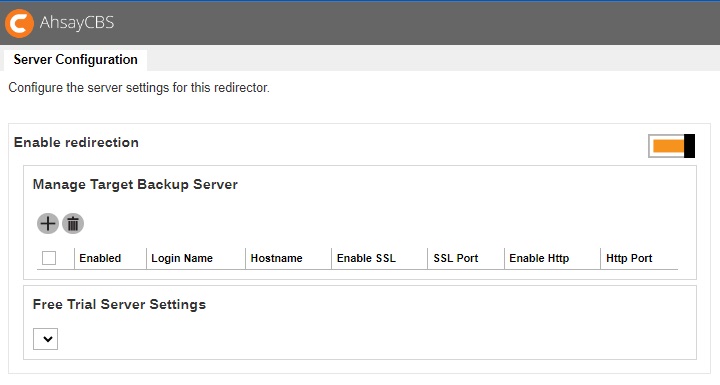Screen dimensions: 720x385
Task: Open the Free Trial Server Settings dropdown
Action: 45,339
